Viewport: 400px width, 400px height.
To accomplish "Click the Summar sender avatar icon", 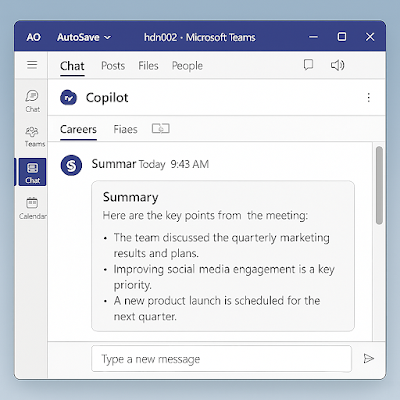I will [71, 165].
